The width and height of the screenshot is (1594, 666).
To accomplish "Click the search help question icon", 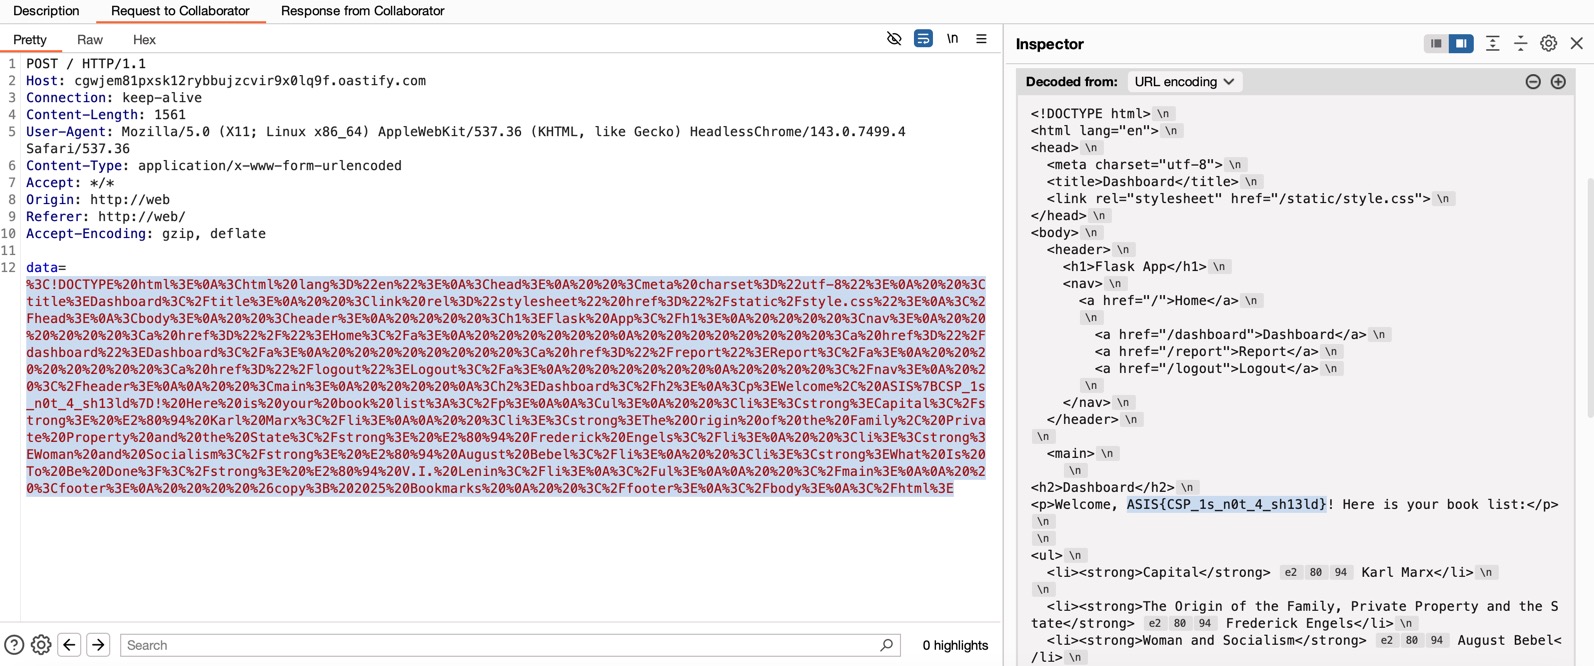I will pyautogui.click(x=14, y=645).
